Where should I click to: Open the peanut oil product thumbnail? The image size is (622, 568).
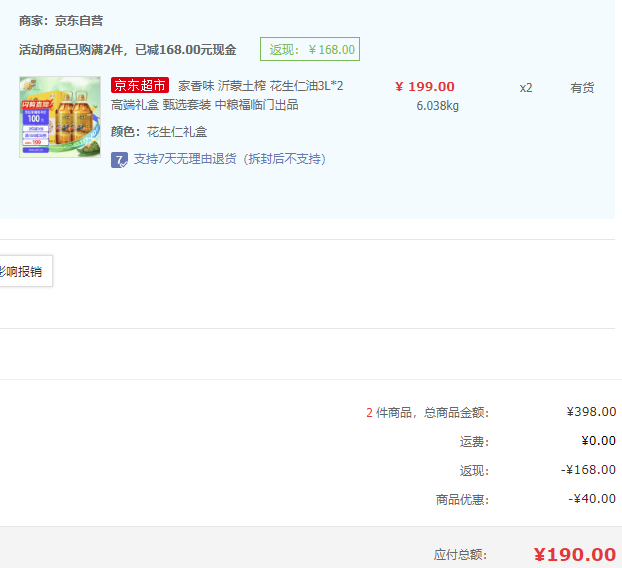[60, 117]
